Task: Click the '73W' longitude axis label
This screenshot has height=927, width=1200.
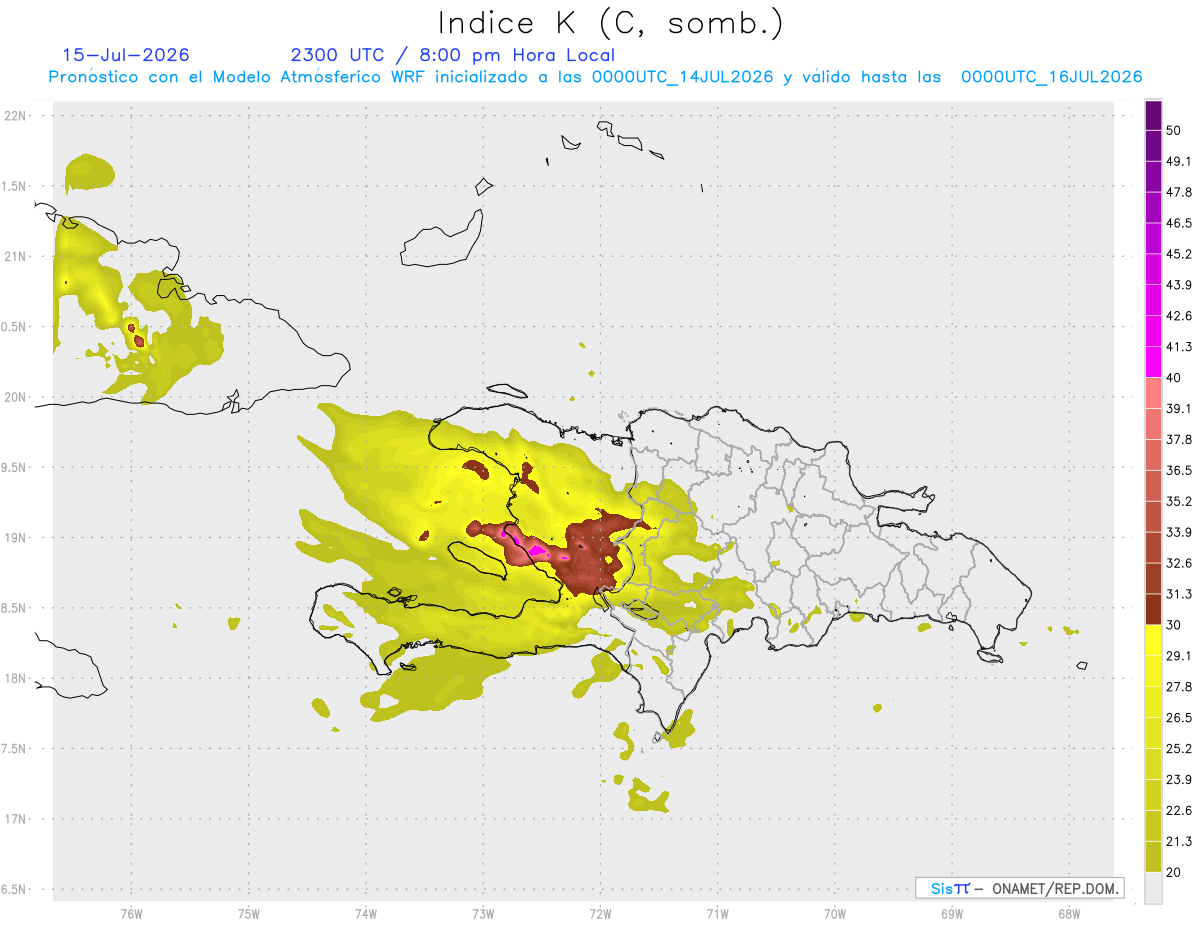Action: (483, 915)
